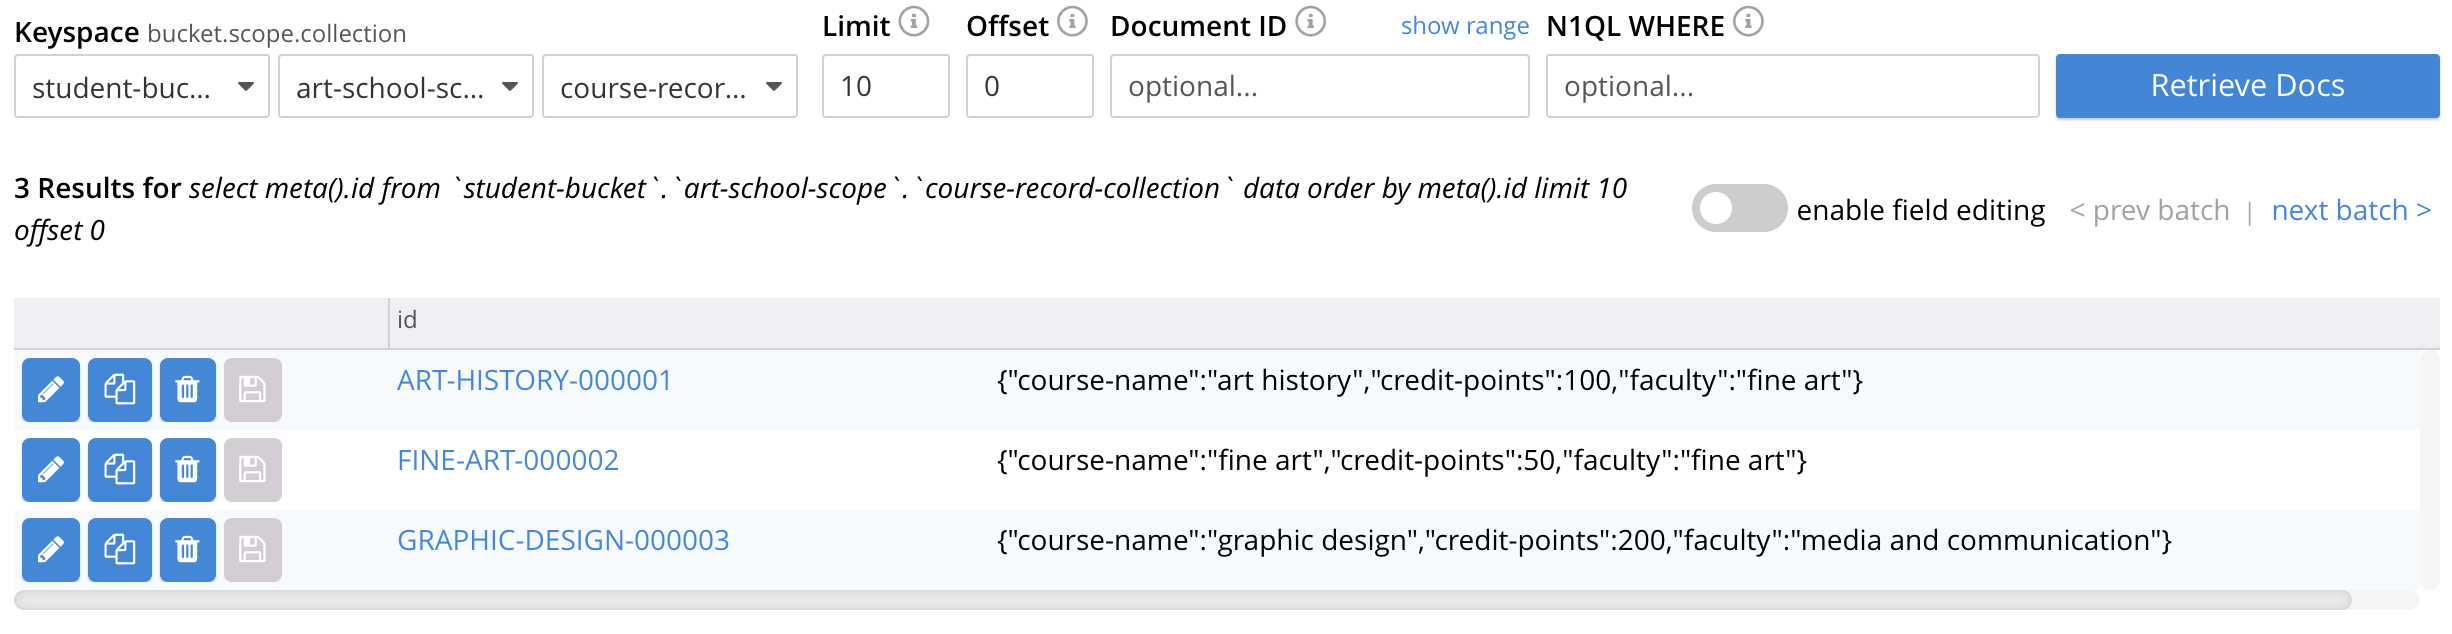Screen dimensions: 2452x634
Task: Save icon for GRAPHIC-DESIGN-000003 row
Action: pyautogui.click(x=253, y=550)
